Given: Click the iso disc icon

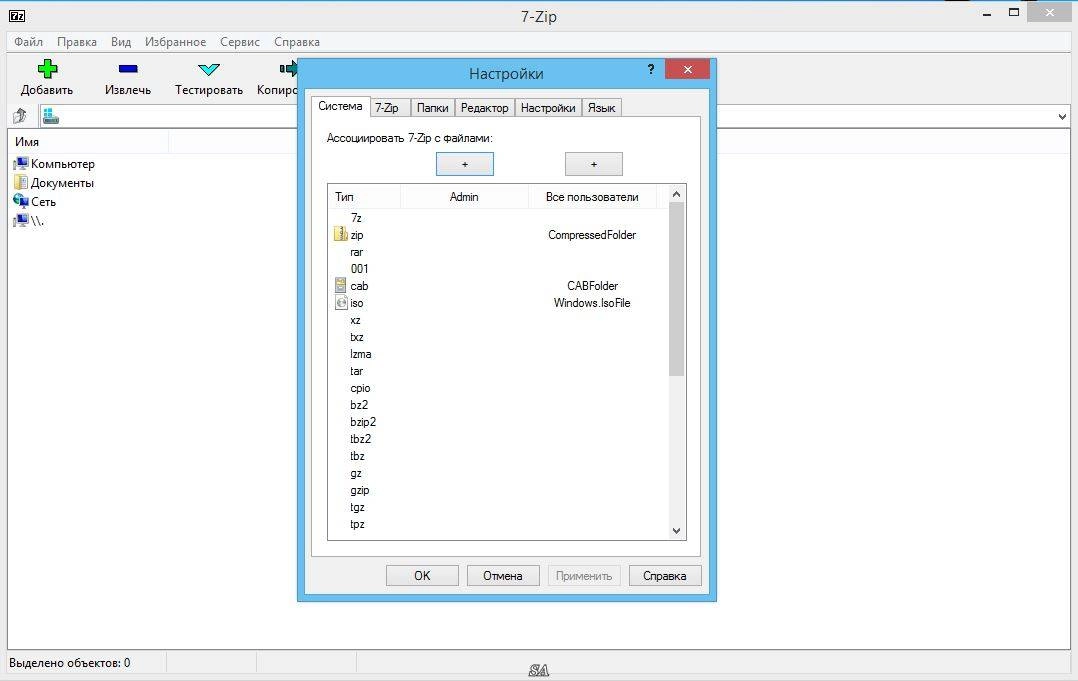Looking at the screenshot, I should click(341, 302).
